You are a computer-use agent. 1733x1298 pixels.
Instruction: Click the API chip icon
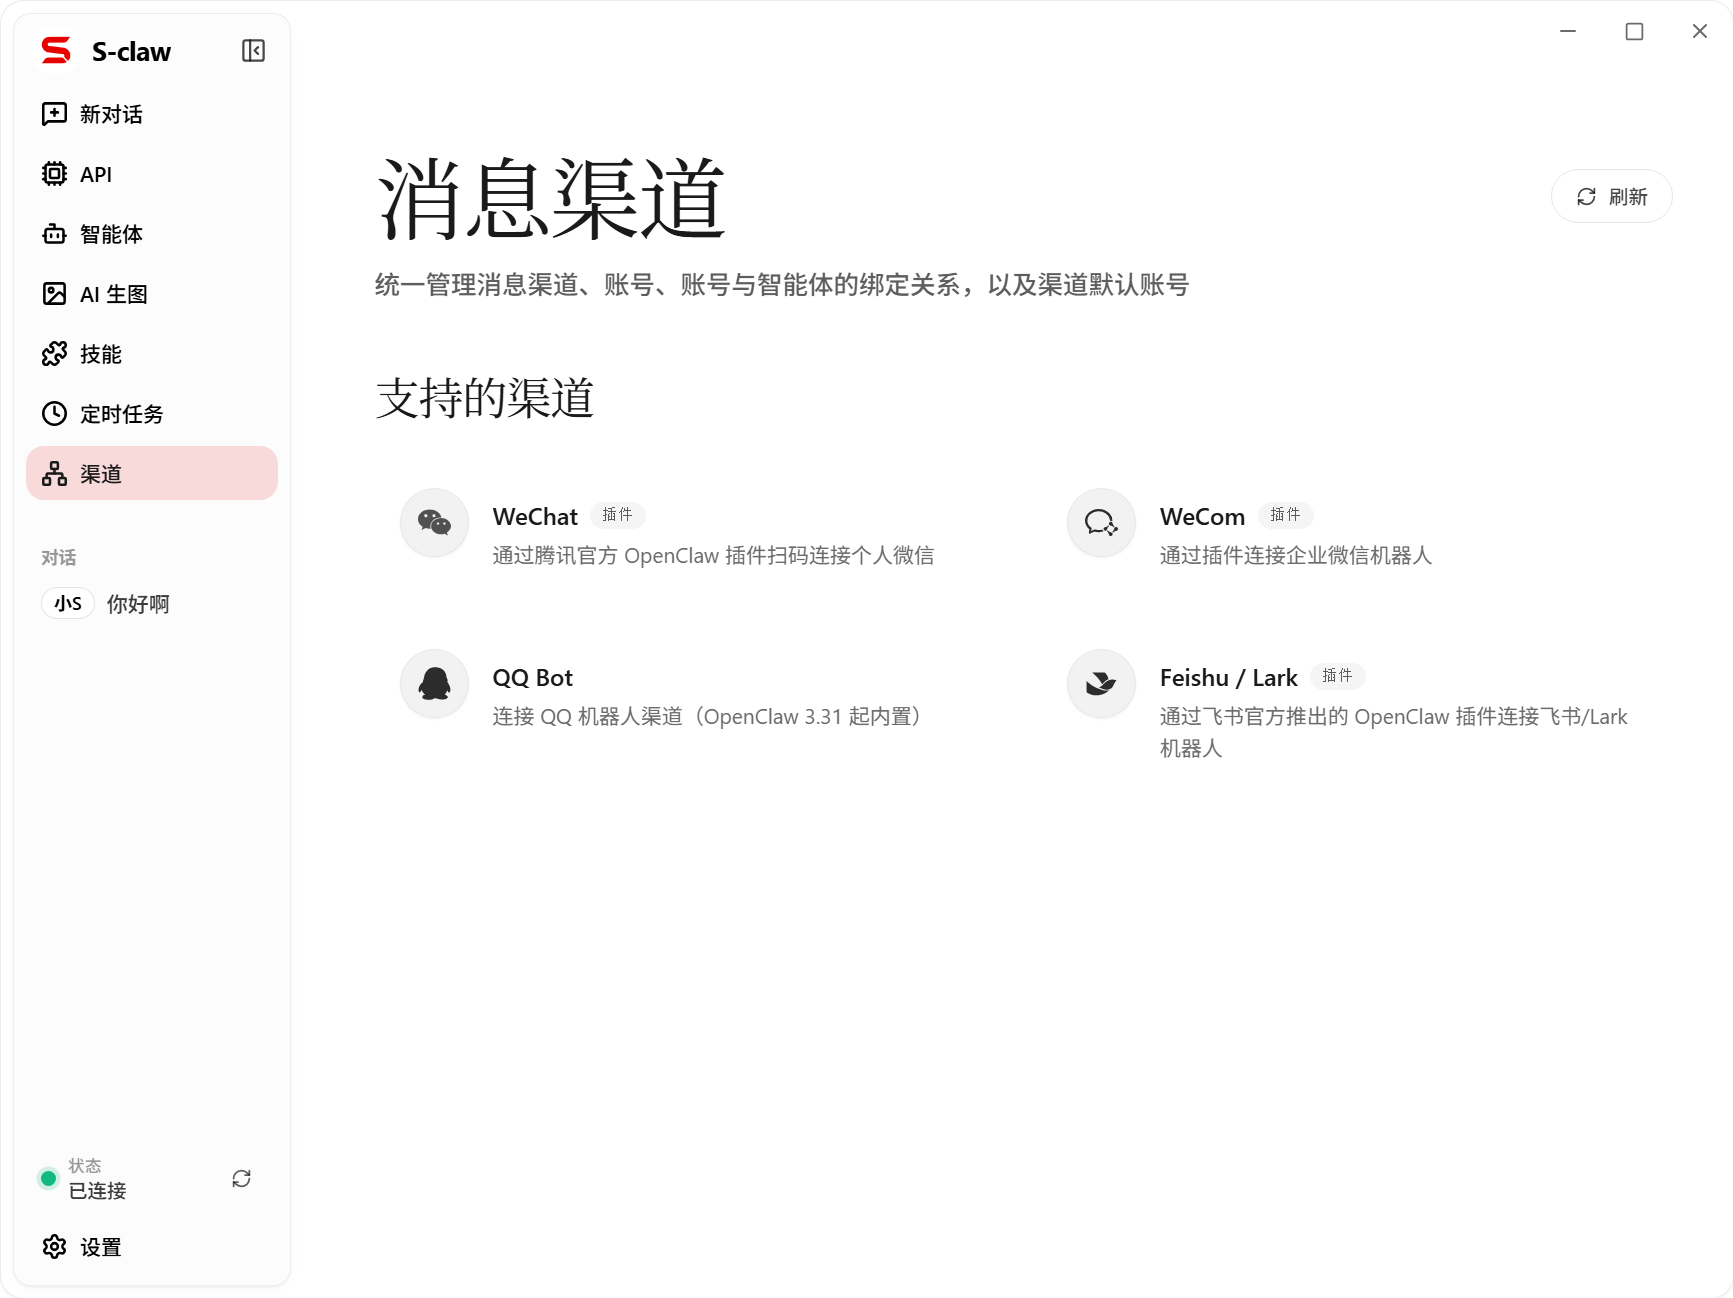(54, 174)
